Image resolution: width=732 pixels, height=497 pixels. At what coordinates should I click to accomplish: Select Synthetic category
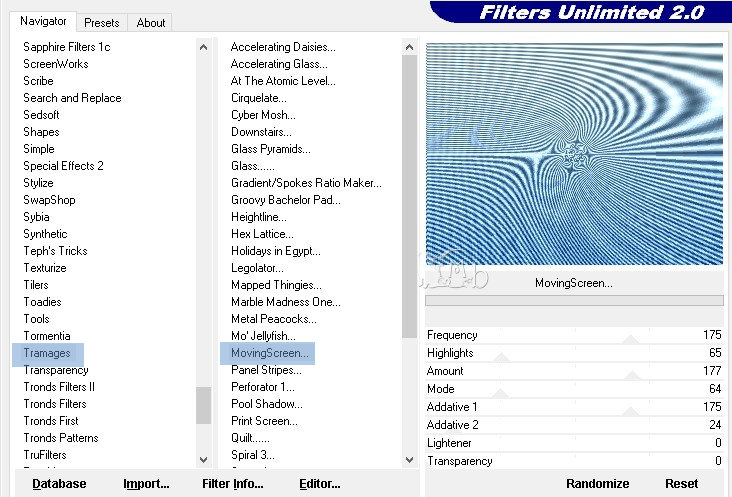pyautogui.click(x=45, y=234)
